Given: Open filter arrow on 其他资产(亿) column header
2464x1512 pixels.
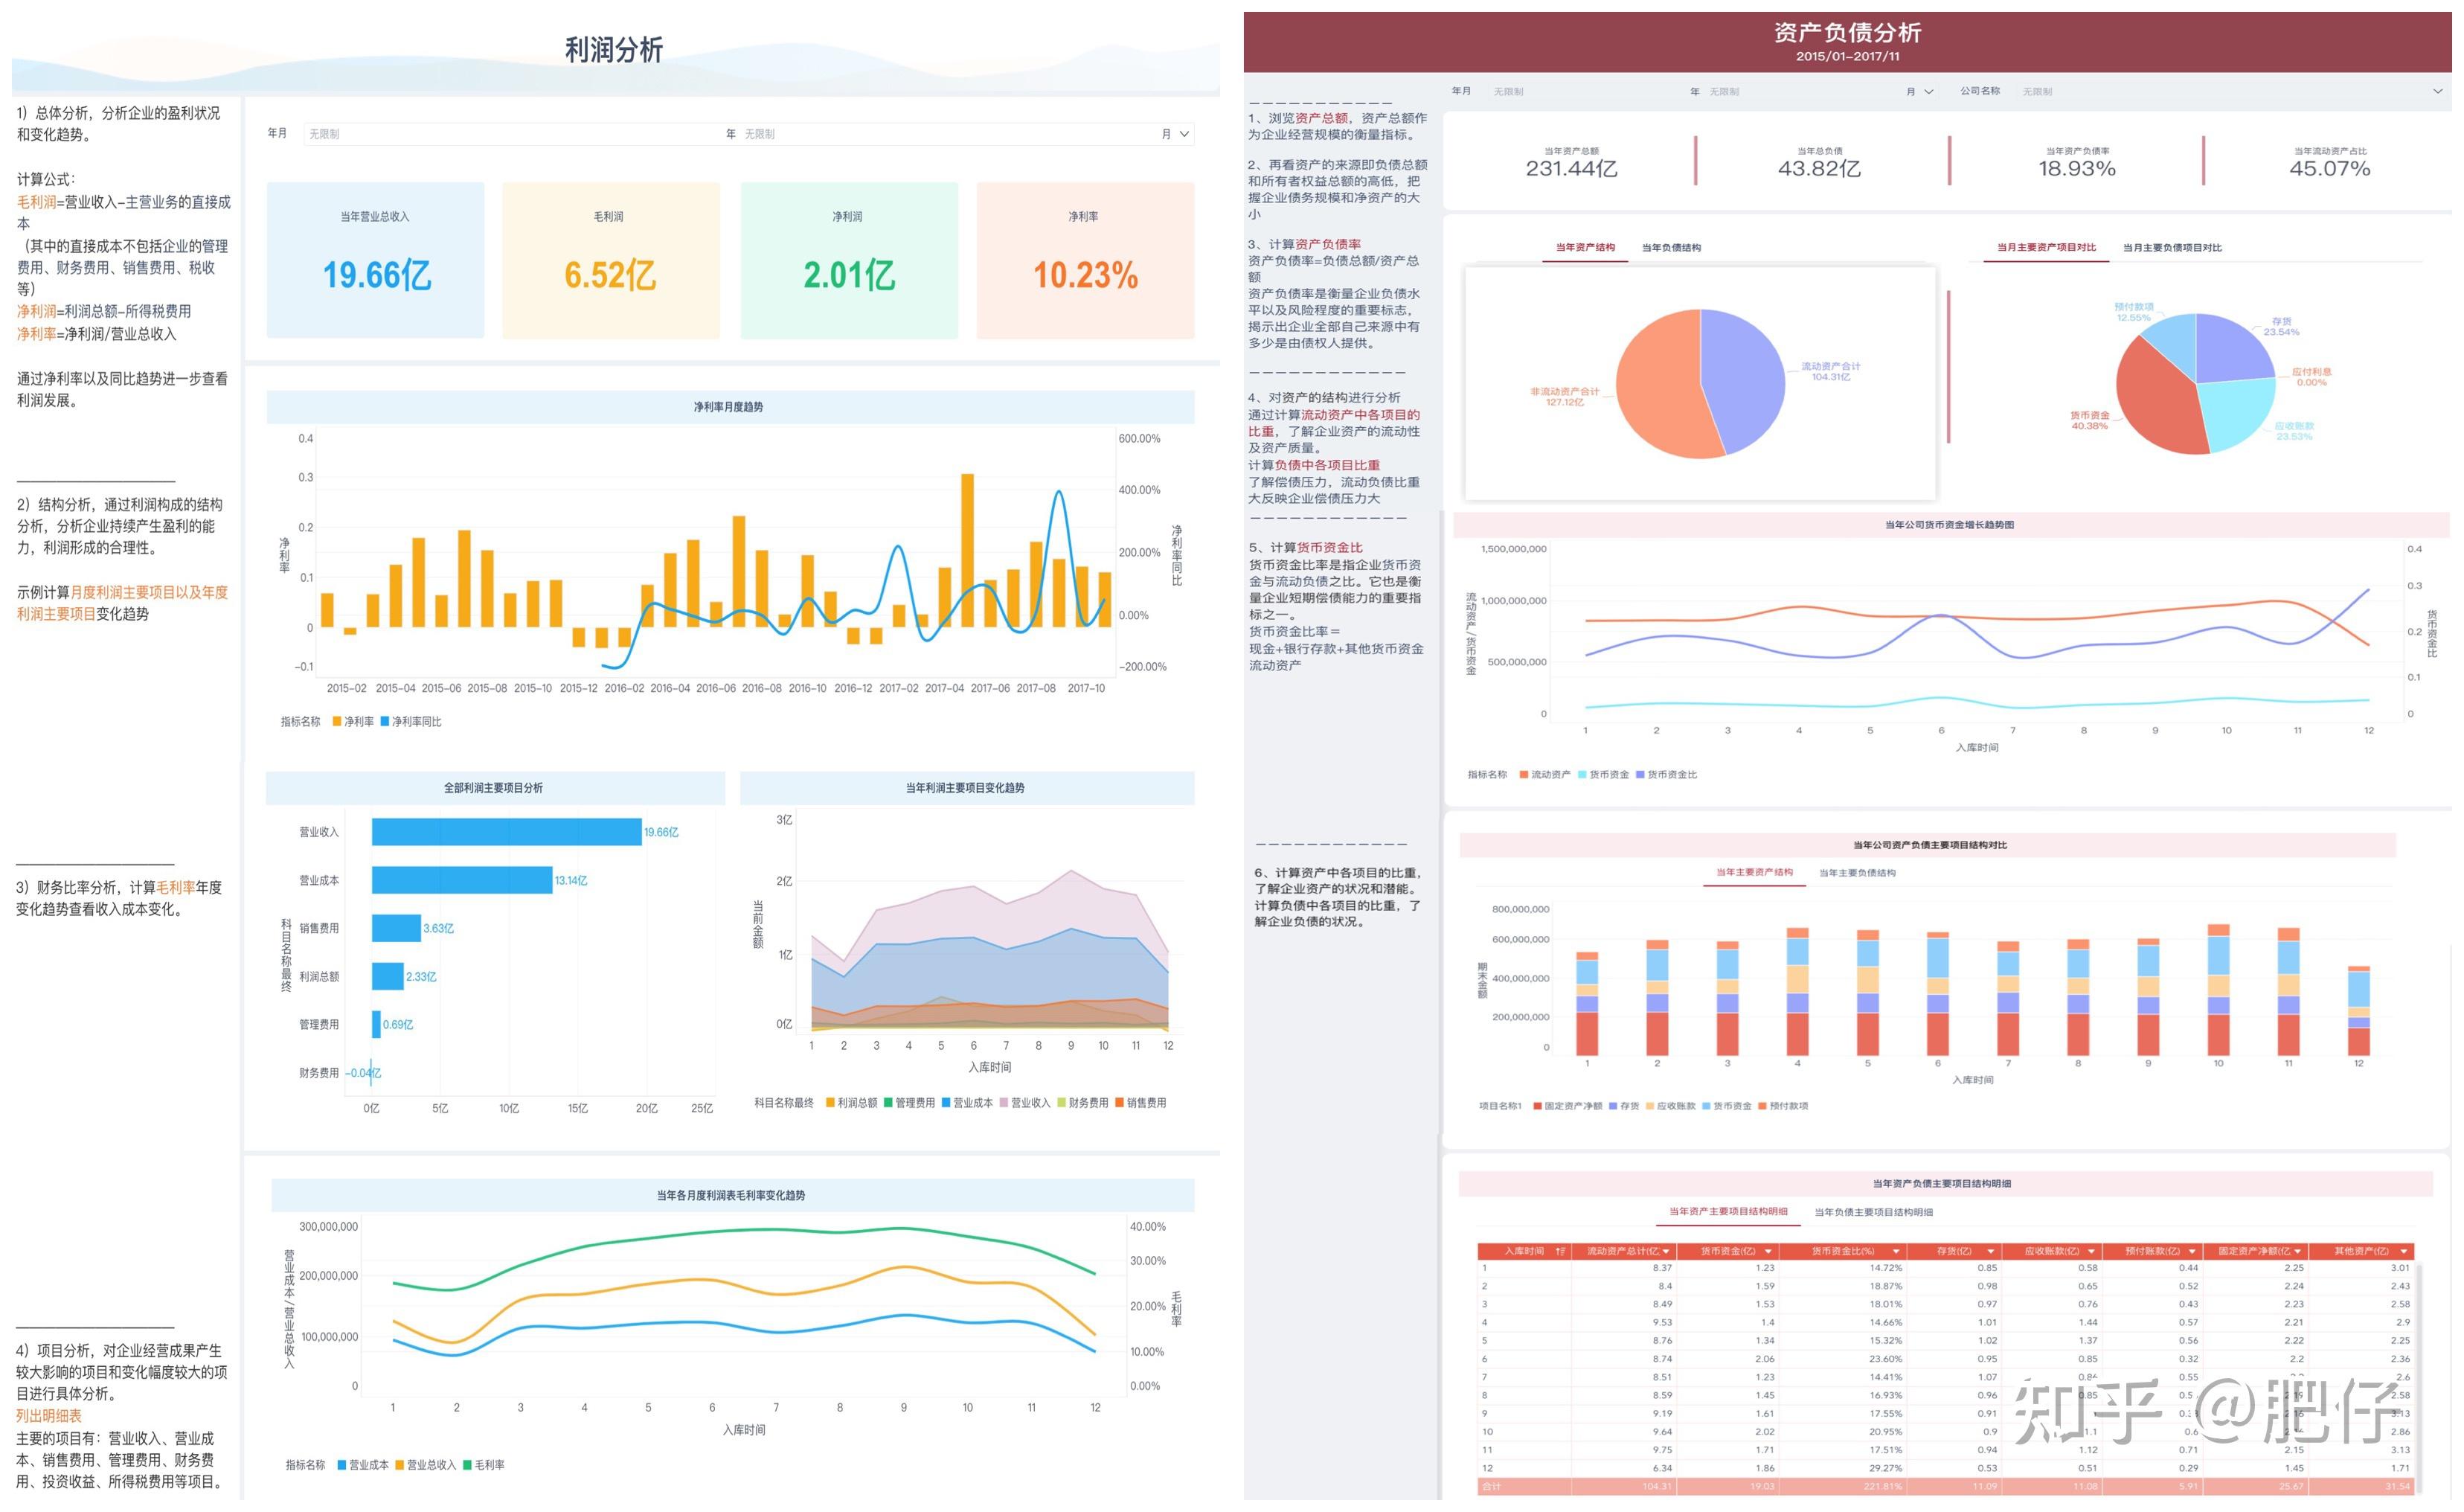Looking at the screenshot, I should click(2404, 1251).
